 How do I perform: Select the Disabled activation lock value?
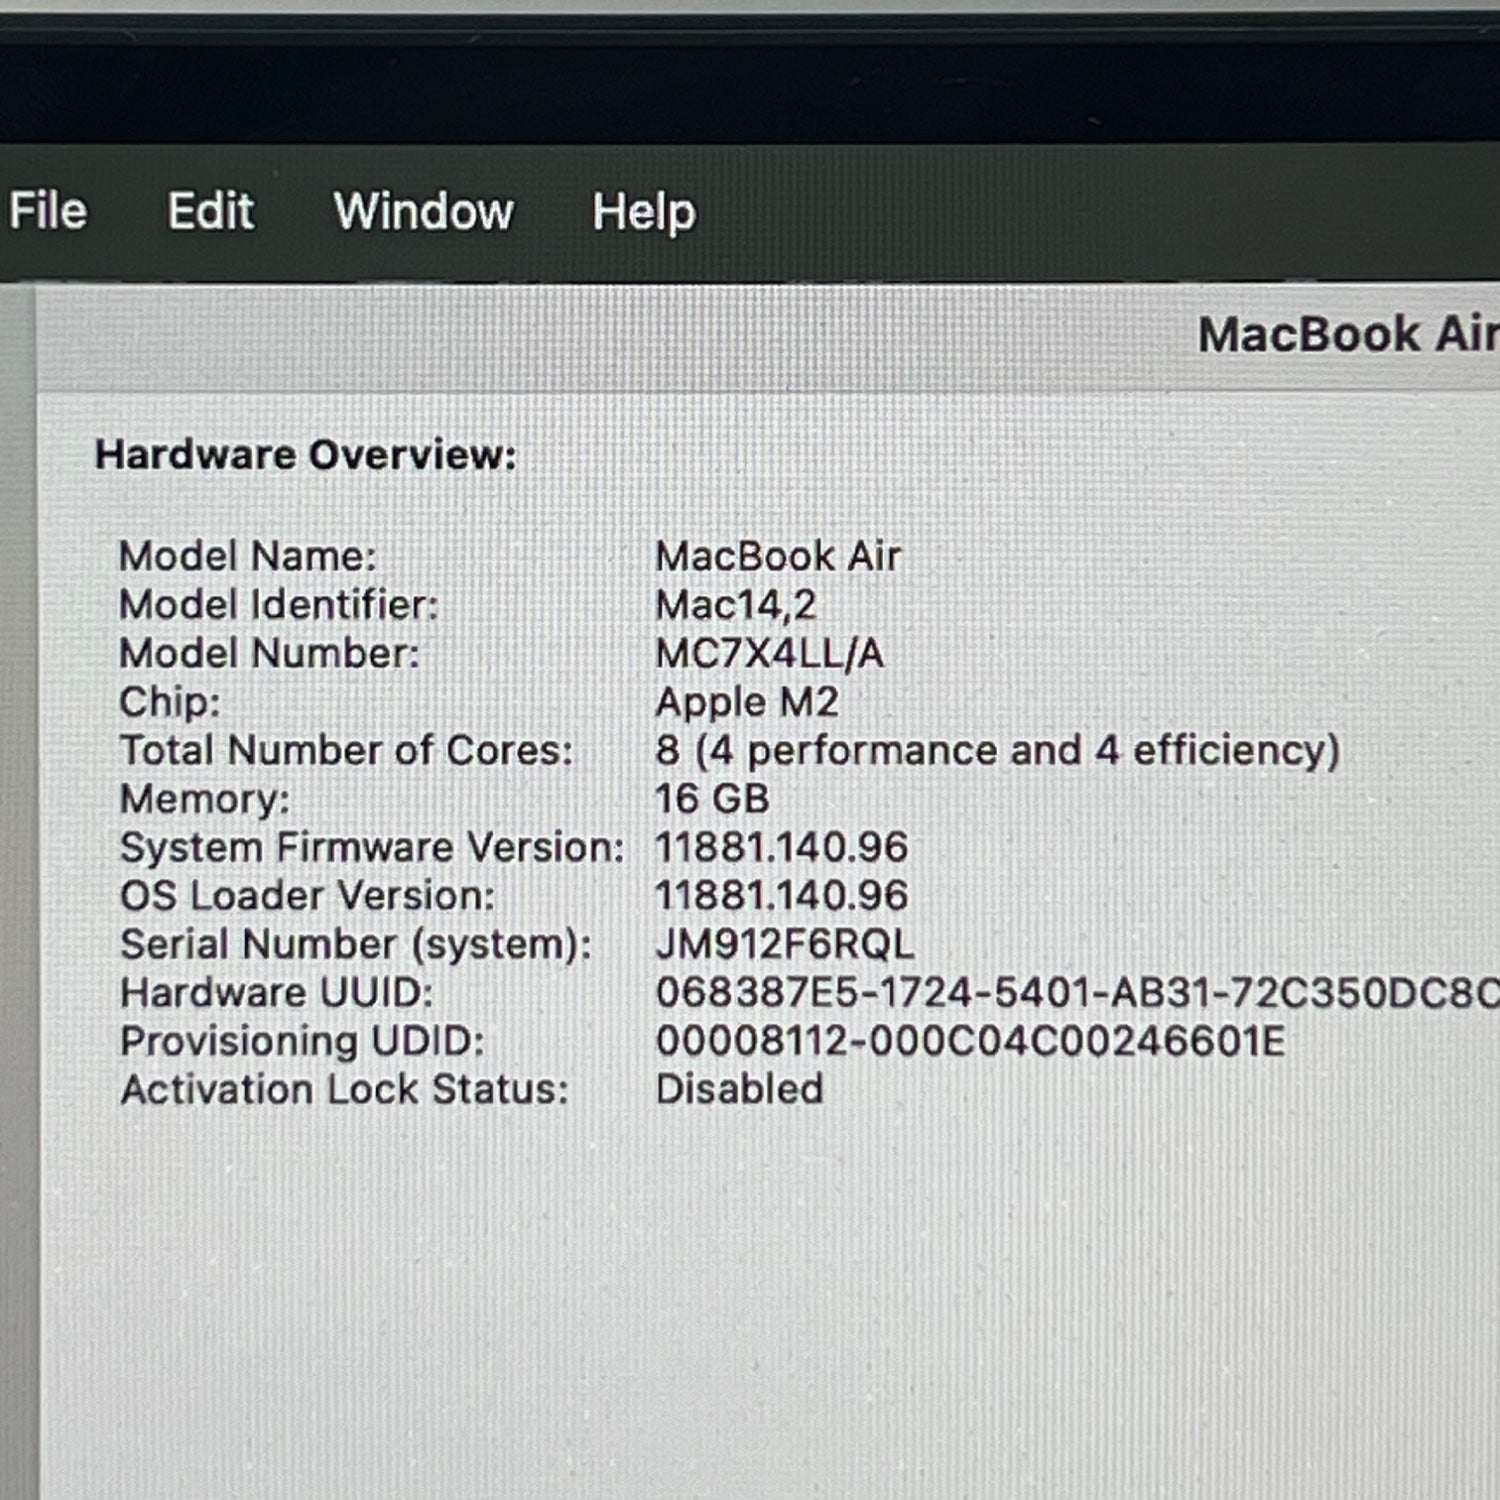point(740,1089)
